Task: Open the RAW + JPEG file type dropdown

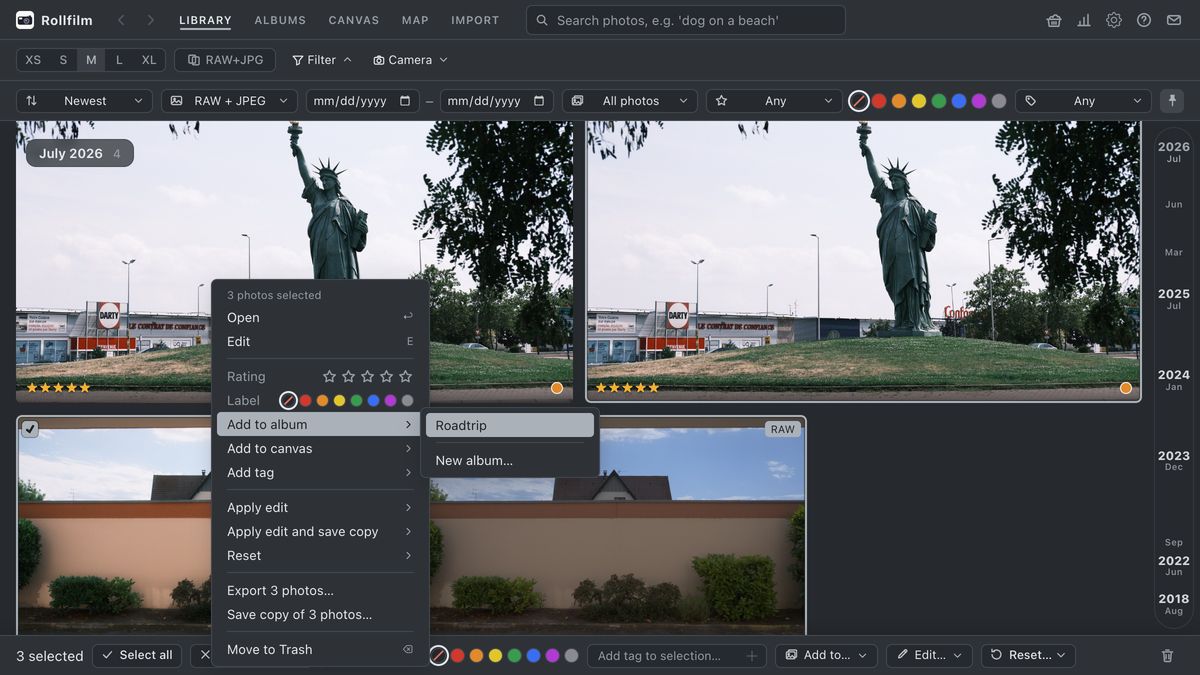Action: 229,101
